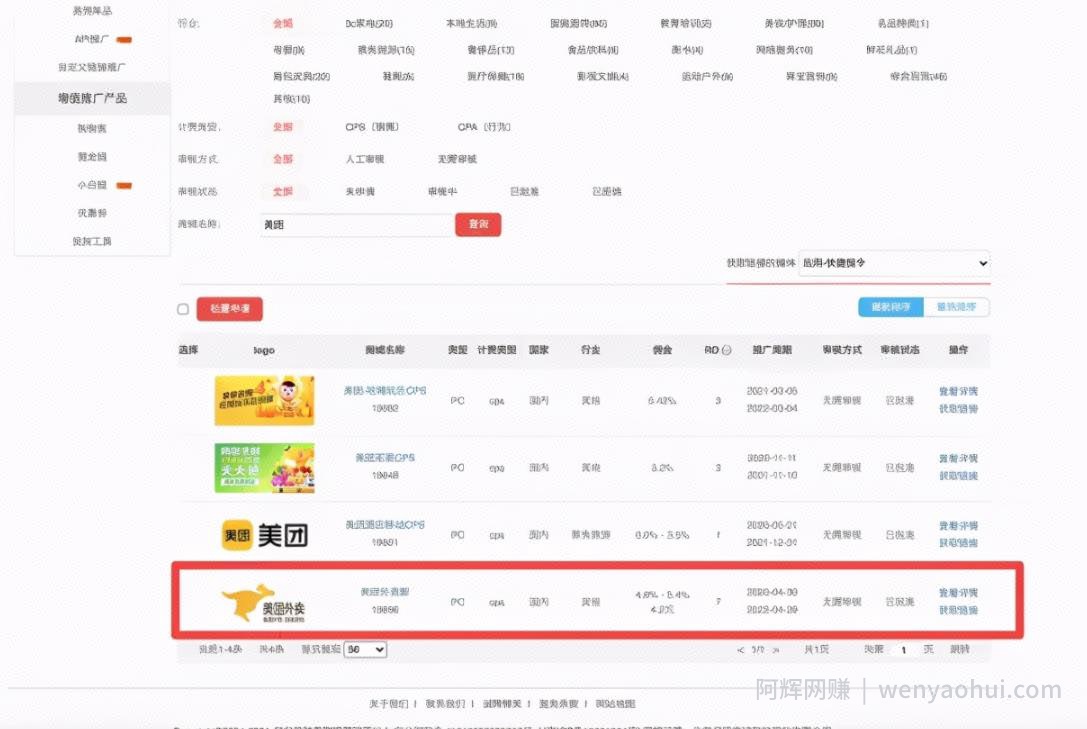The height and width of the screenshot is (729, 1087).
Task: Filter category by 医疗保健
Action: coord(496,76)
